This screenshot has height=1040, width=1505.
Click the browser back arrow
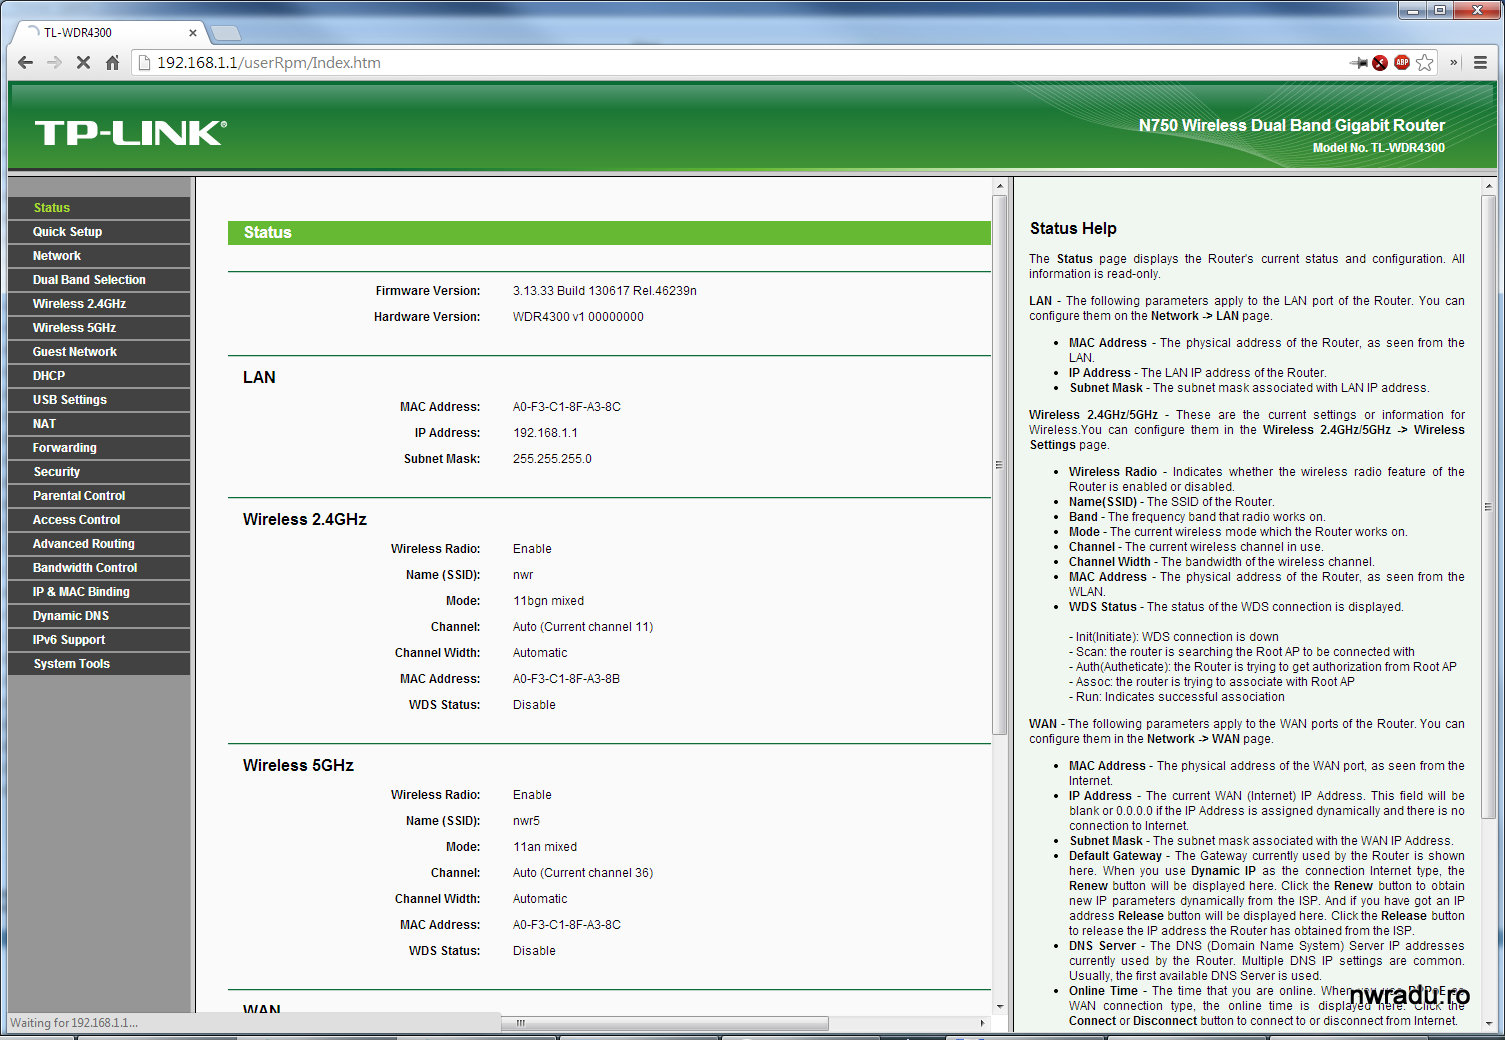(x=25, y=62)
